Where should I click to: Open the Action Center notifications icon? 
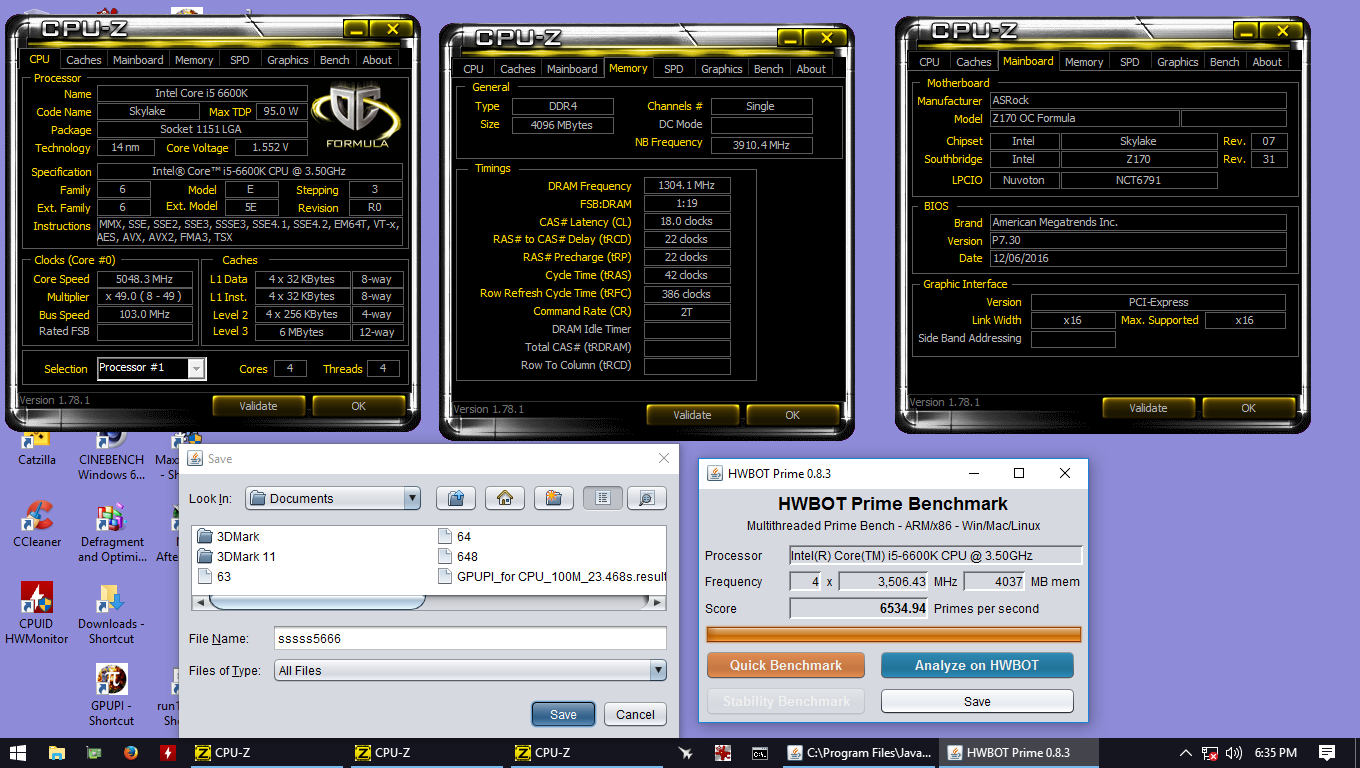tap(1327, 753)
